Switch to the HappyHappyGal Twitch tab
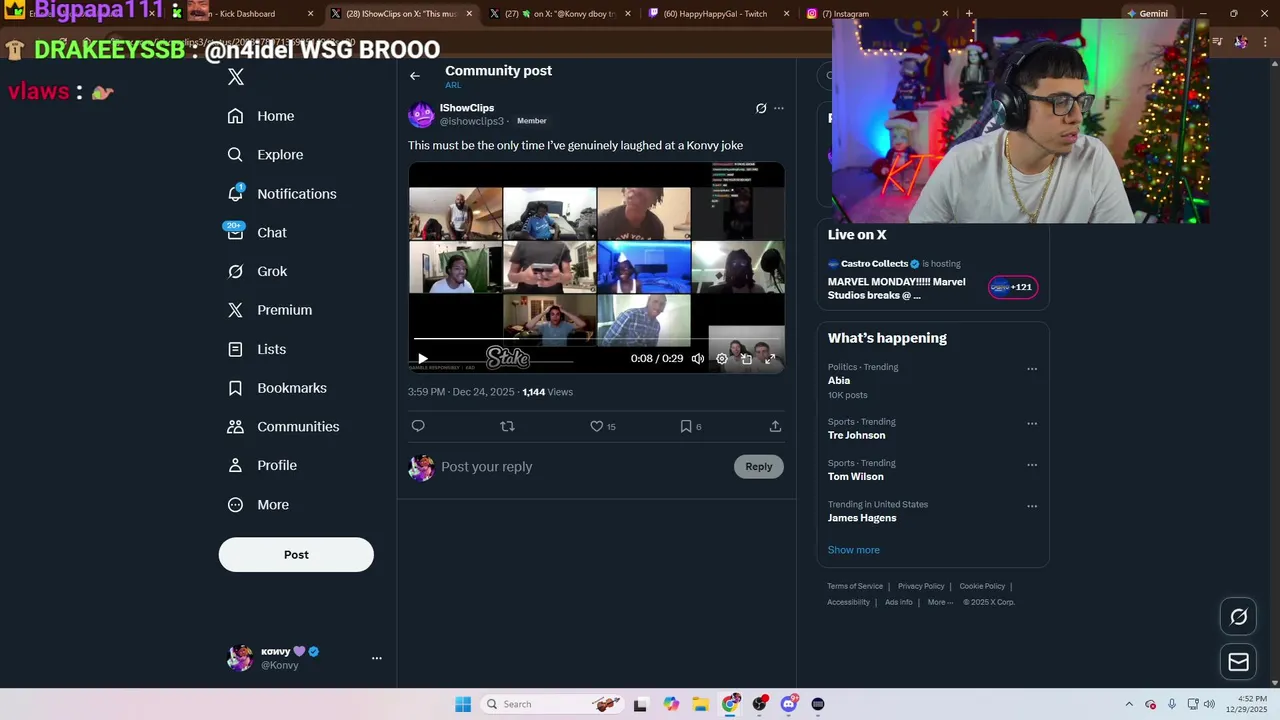This screenshot has height=720, width=1280. [718, 13]
